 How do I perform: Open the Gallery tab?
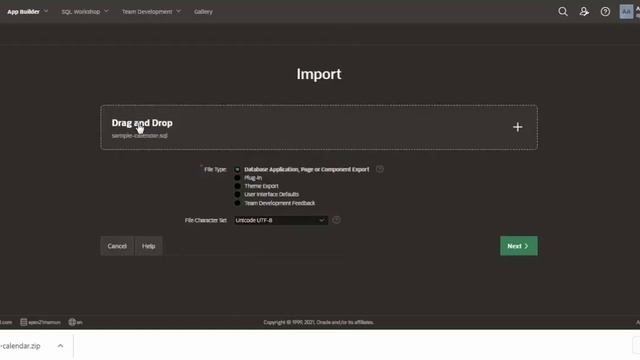pyautogui.click(x=203, y=12)
